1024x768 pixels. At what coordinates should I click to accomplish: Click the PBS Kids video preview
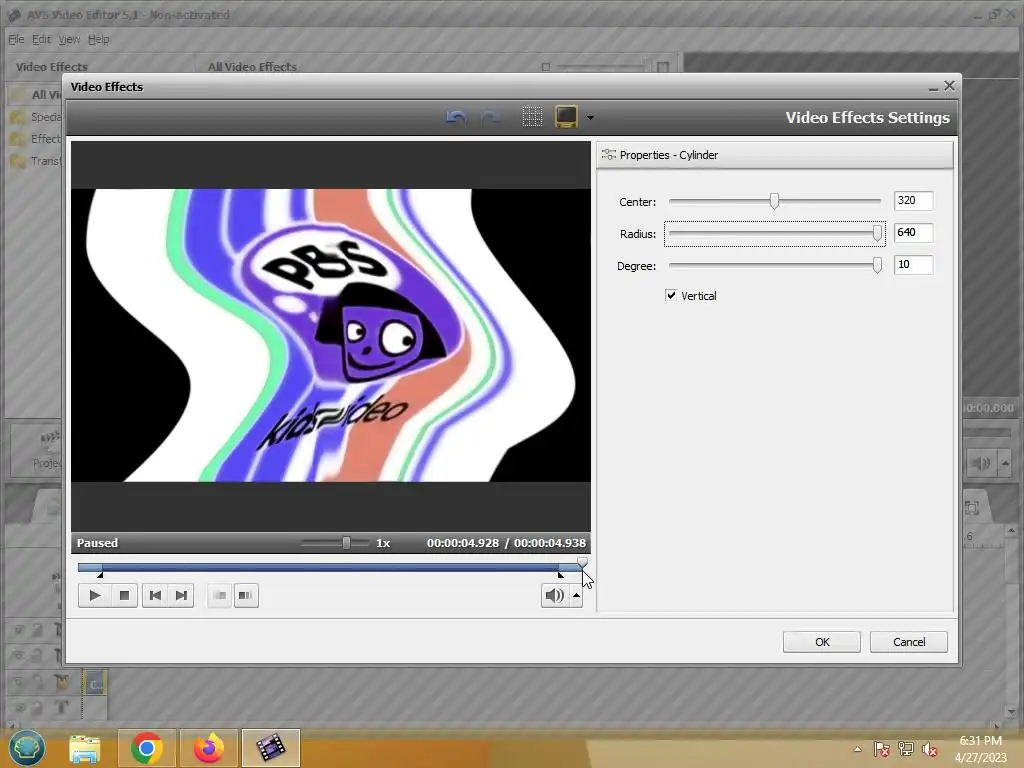pos(330,336)
